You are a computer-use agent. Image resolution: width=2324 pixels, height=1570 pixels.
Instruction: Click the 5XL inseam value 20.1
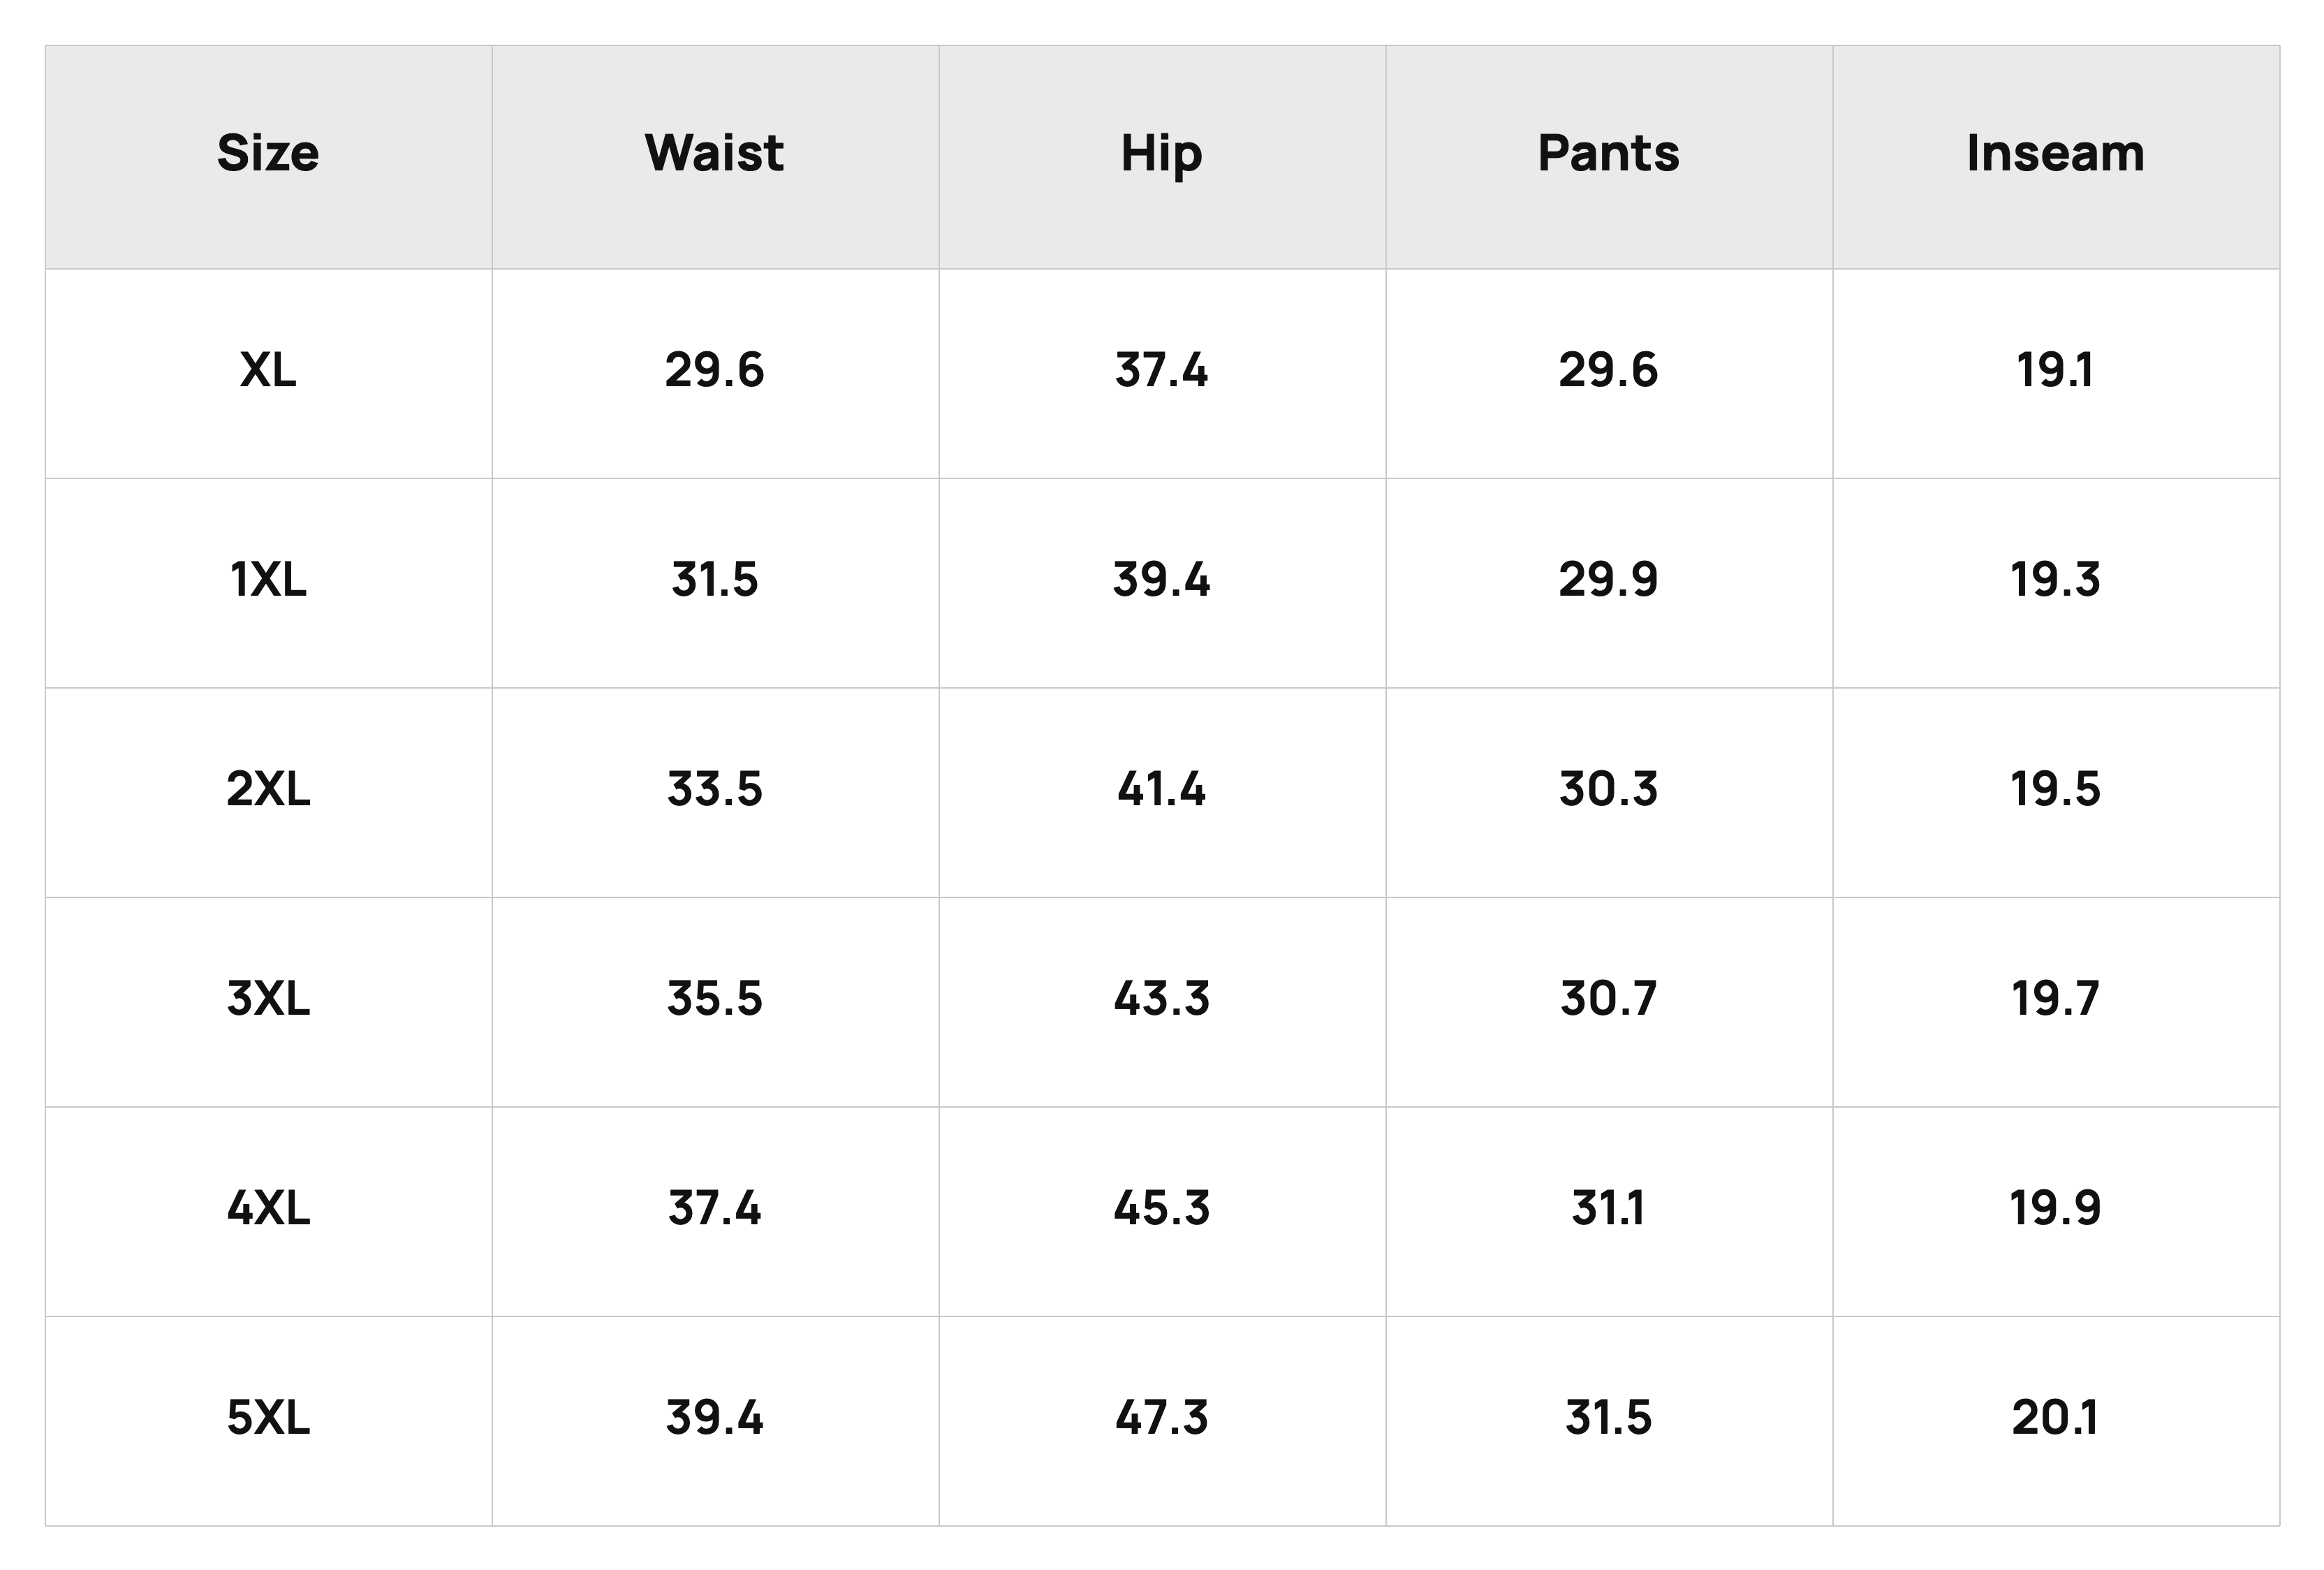point(2055,1418)
